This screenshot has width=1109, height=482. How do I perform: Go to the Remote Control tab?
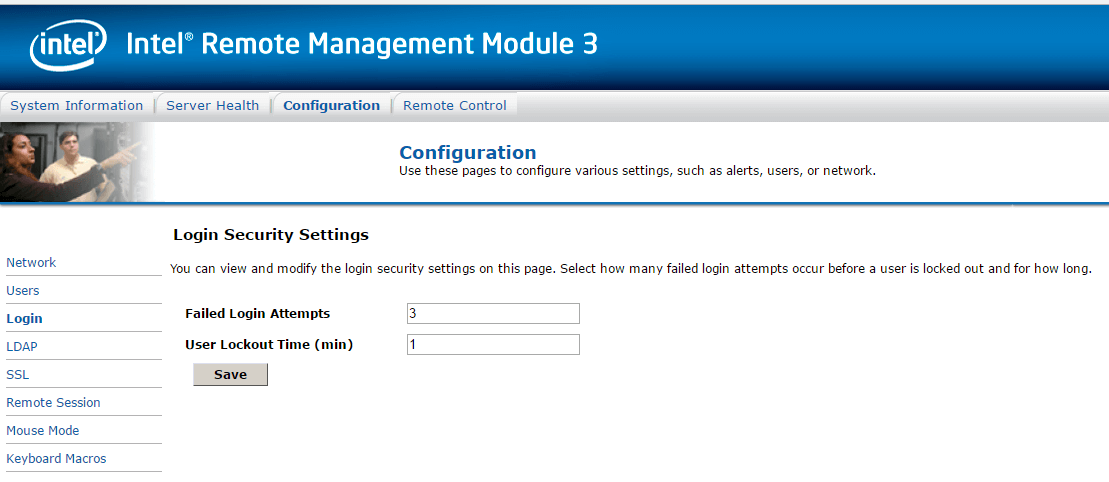[x=454, y=106]
